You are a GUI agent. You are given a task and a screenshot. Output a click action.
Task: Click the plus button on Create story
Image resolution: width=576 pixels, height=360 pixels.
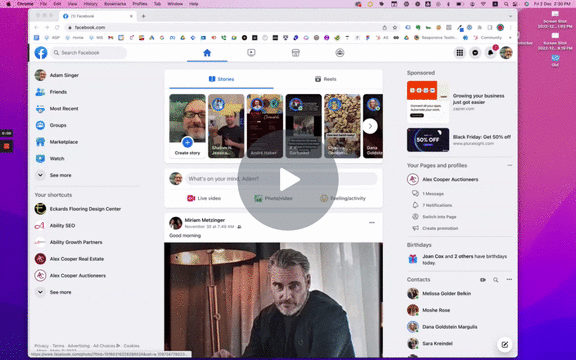(187, 142)
